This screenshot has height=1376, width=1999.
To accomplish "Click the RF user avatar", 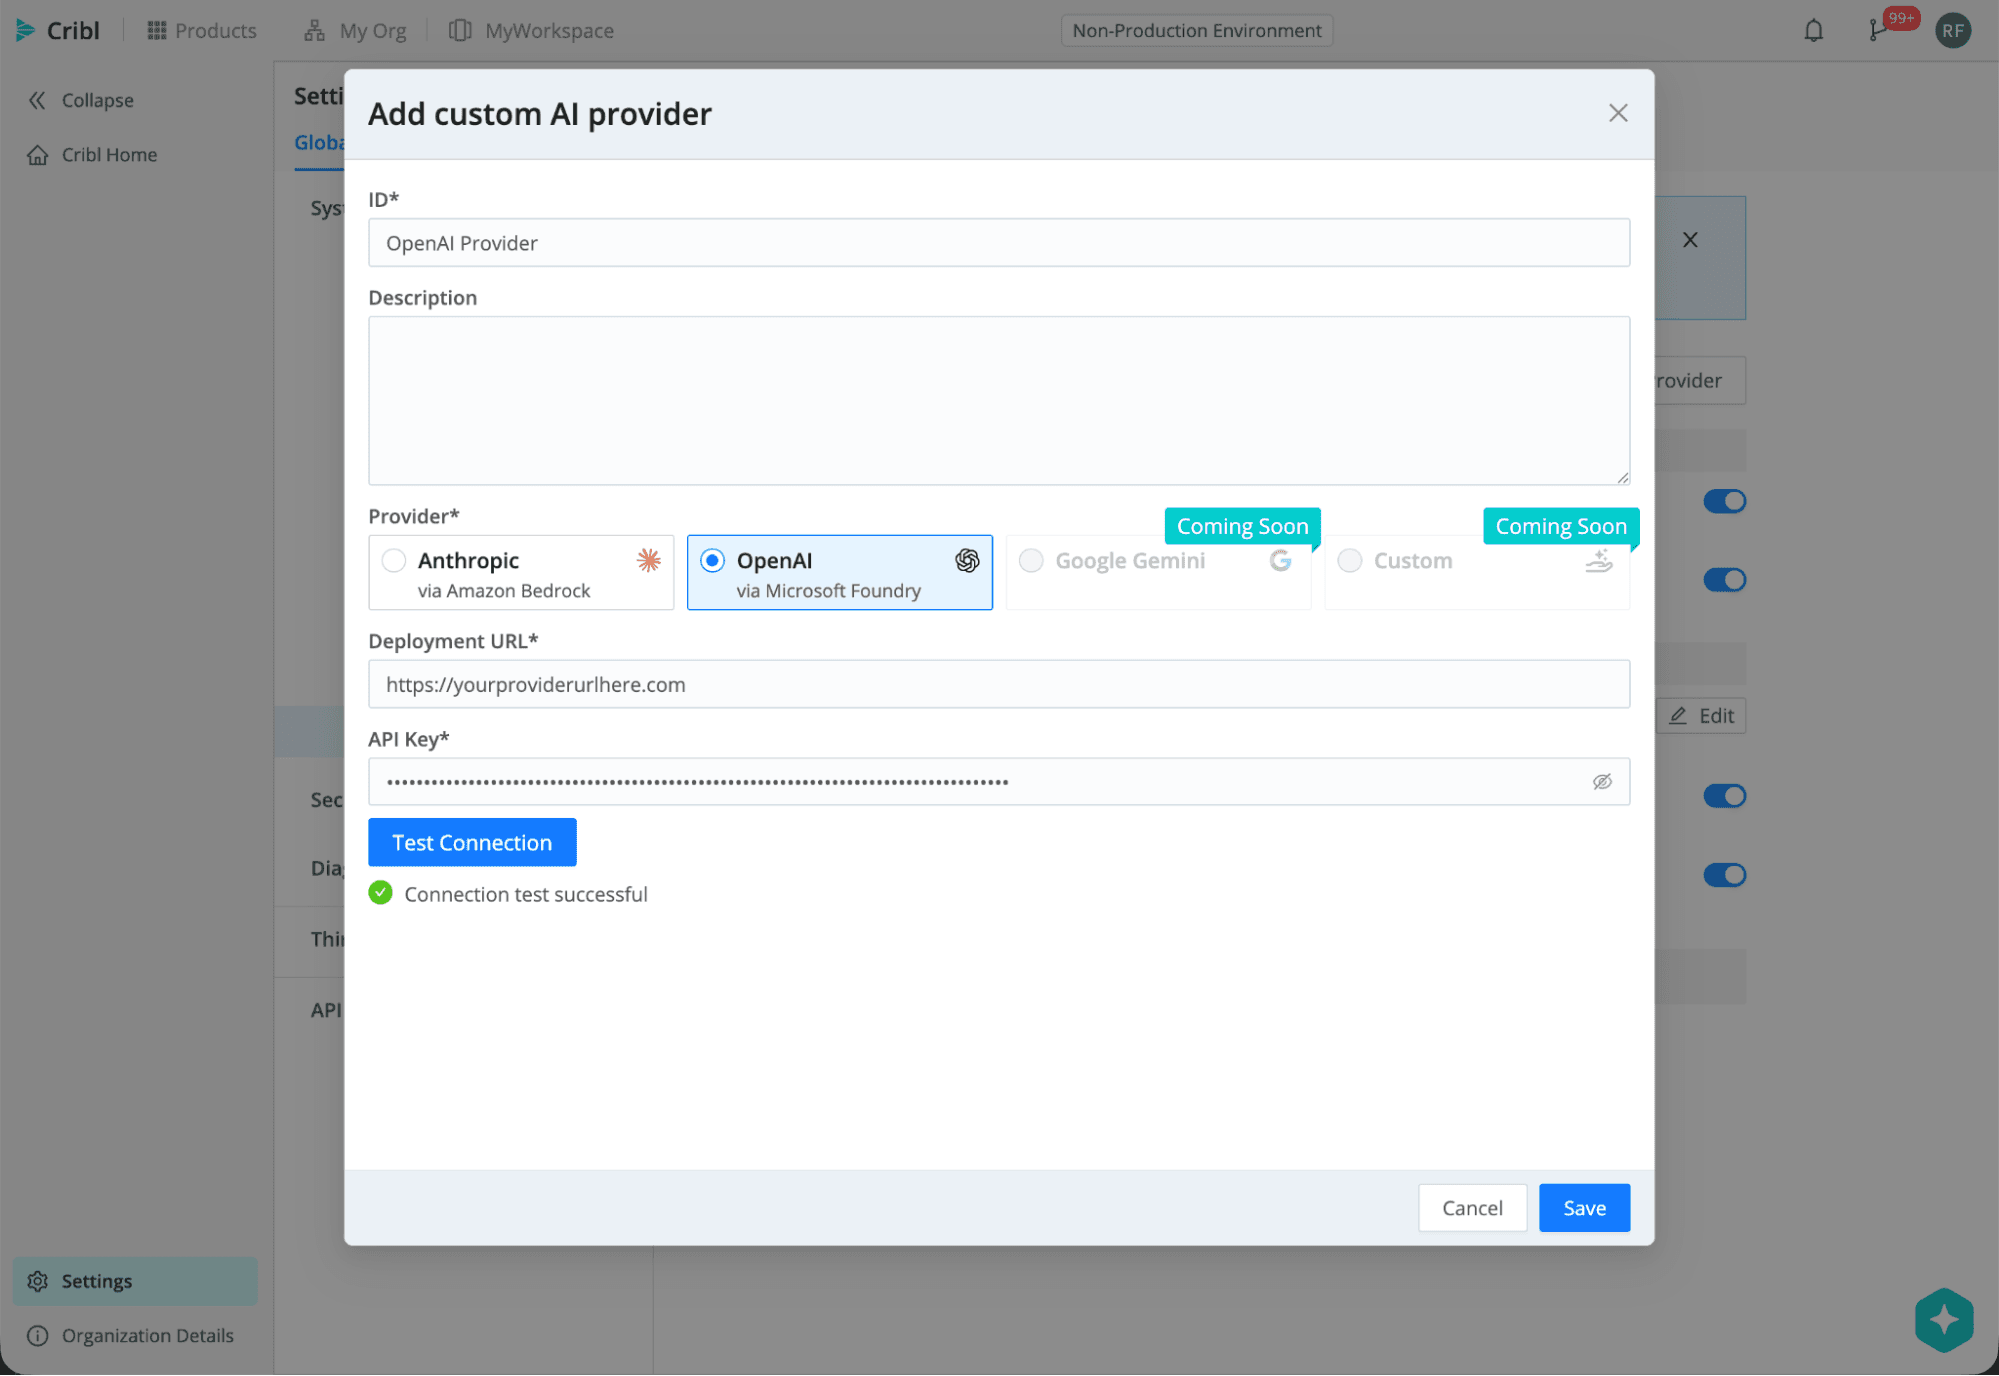I will [x=1953, y=30].
